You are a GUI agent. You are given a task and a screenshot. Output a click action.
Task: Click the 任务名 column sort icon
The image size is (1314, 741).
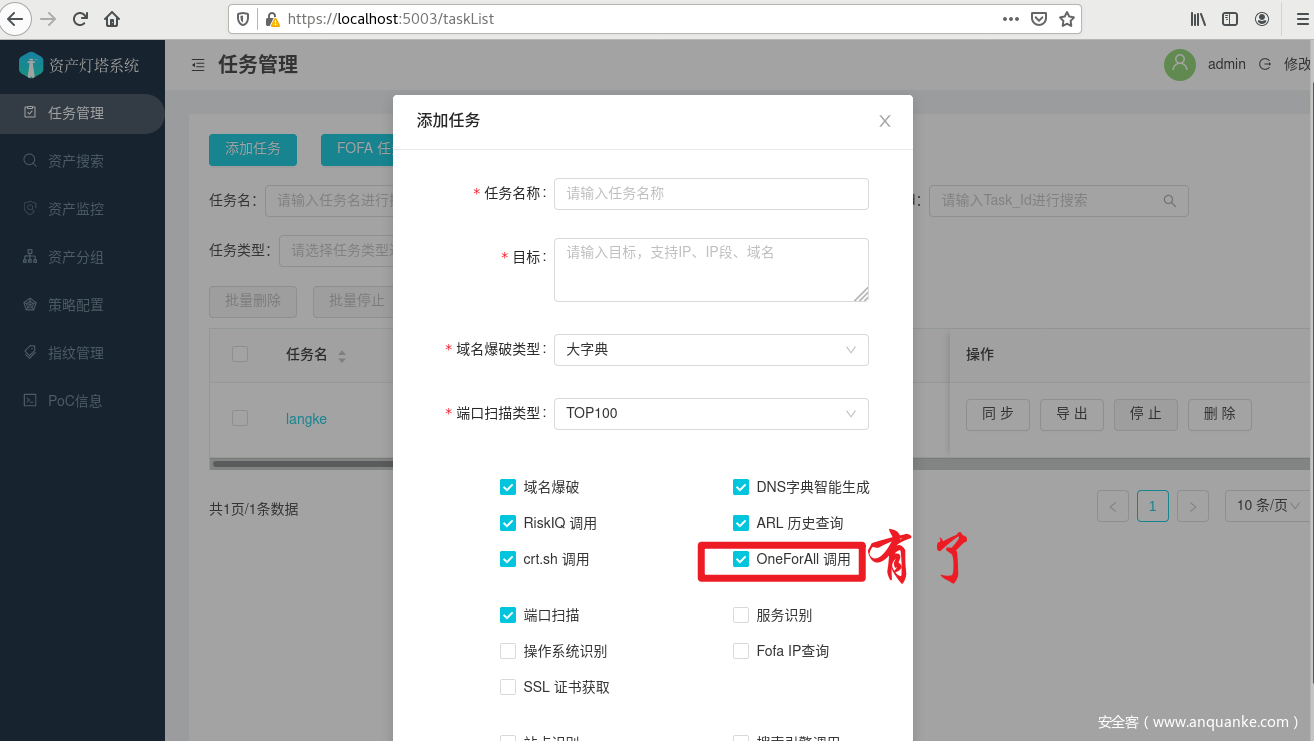point(342,355)
